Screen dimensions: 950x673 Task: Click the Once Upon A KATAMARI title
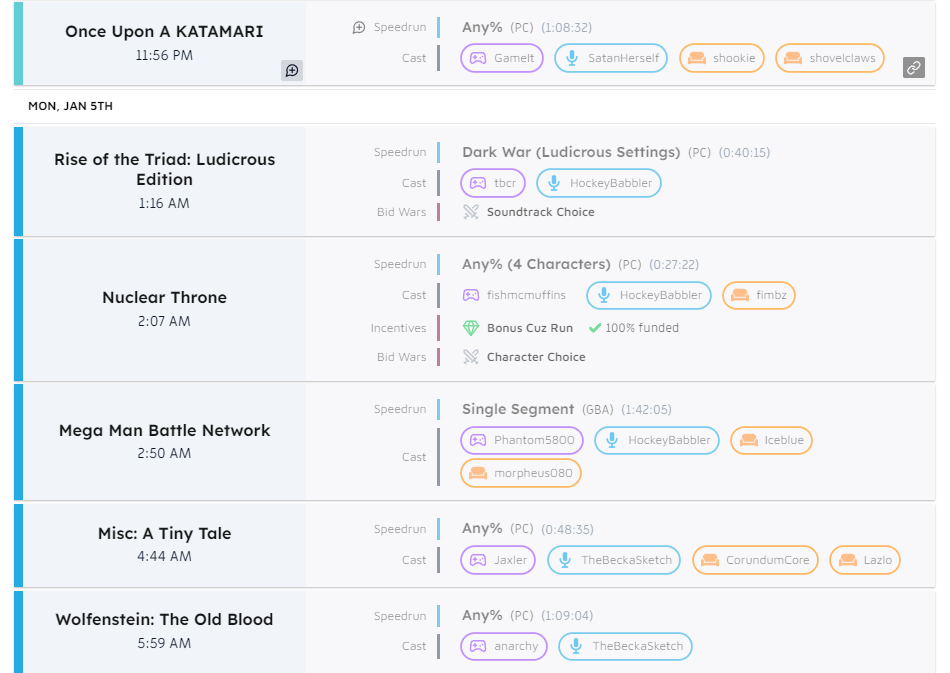(x=164, y=31)
